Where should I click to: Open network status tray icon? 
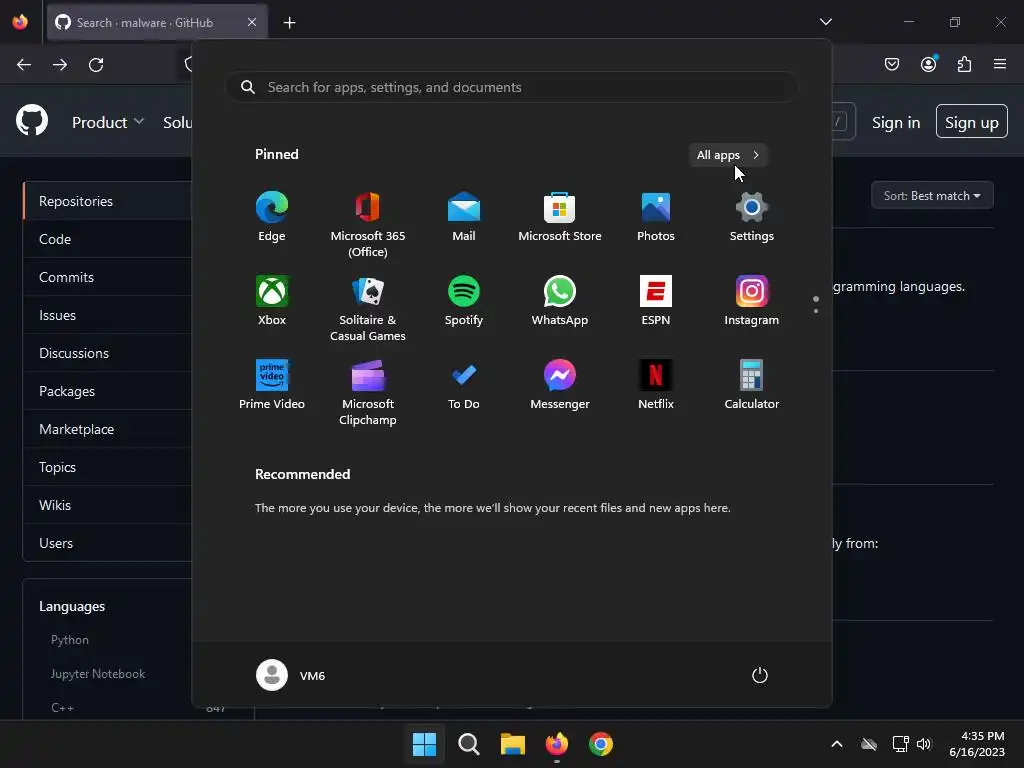click(901, 744)
